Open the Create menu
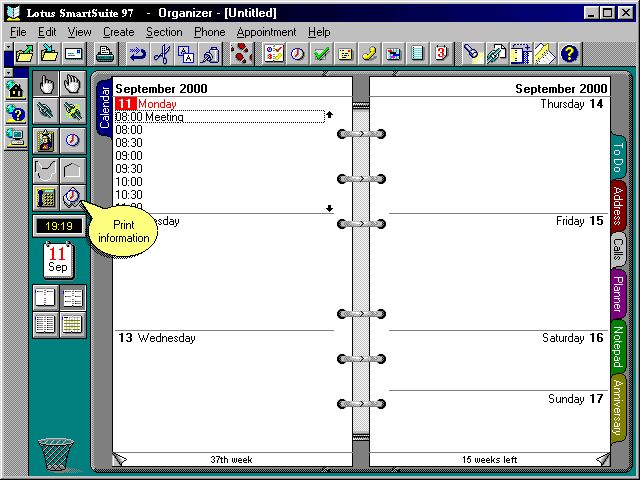640x480 pixels. point(118,32)
